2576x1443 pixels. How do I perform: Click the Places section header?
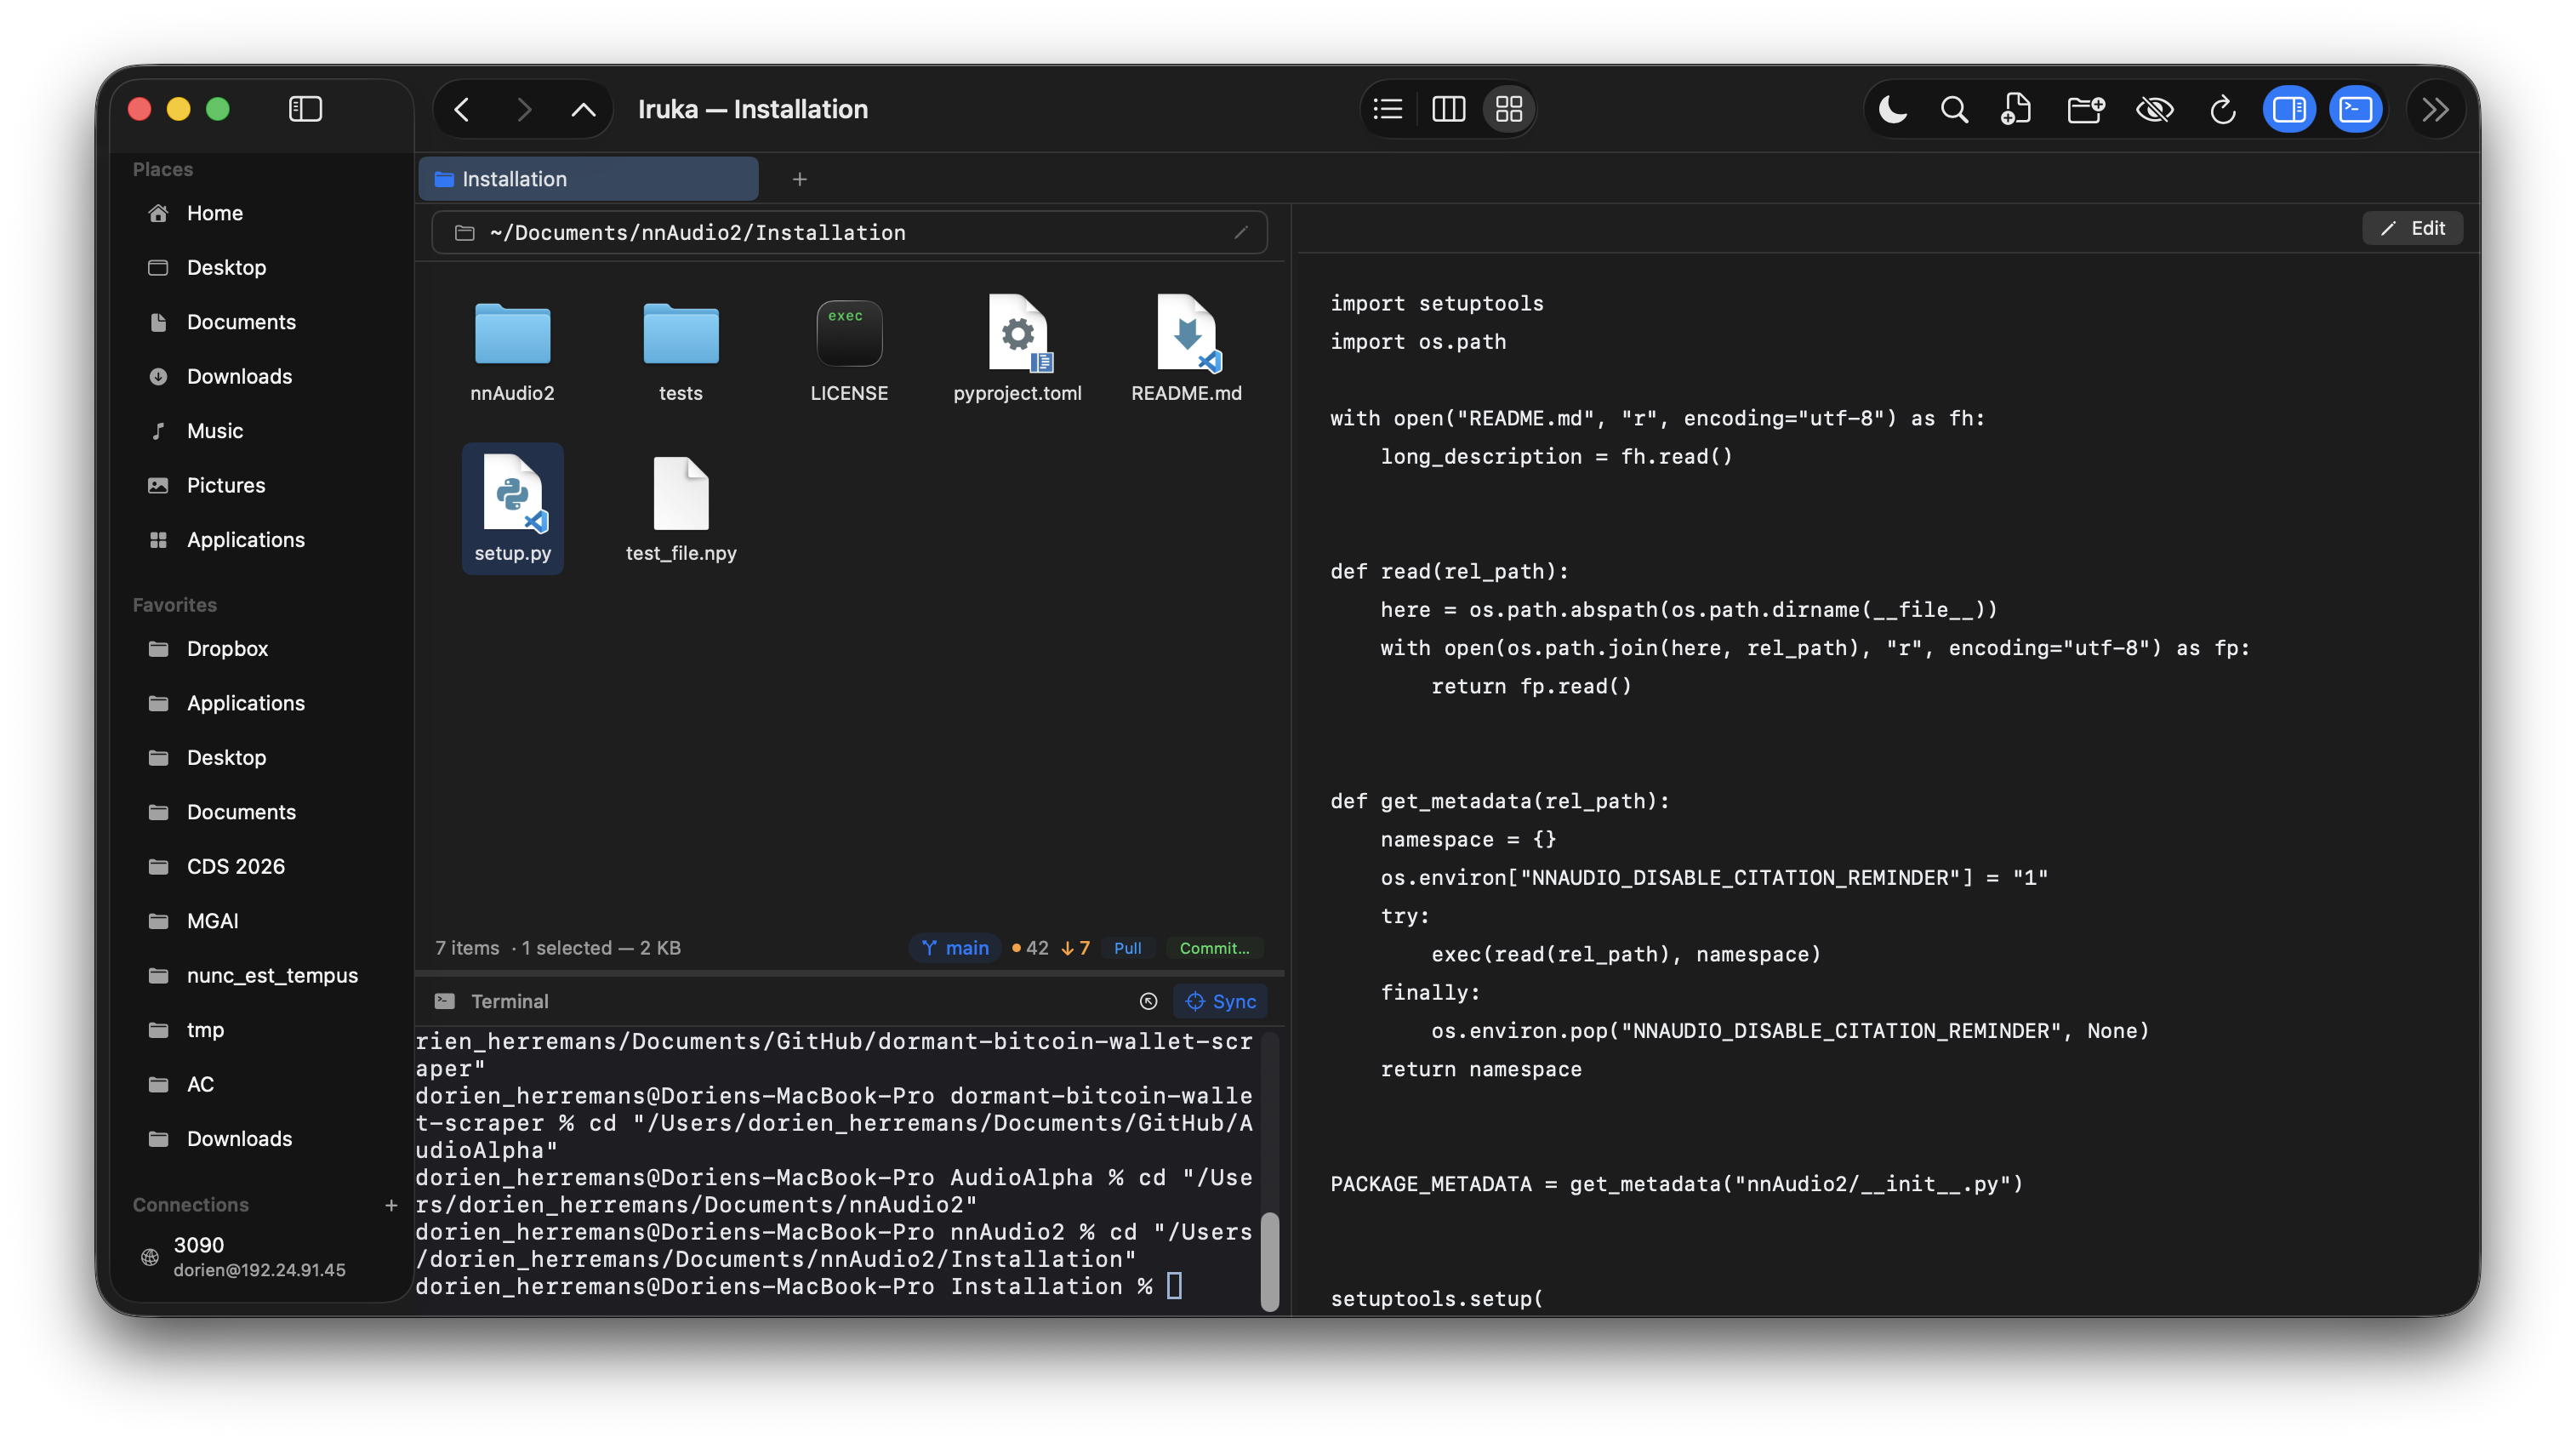coord(162,169)
